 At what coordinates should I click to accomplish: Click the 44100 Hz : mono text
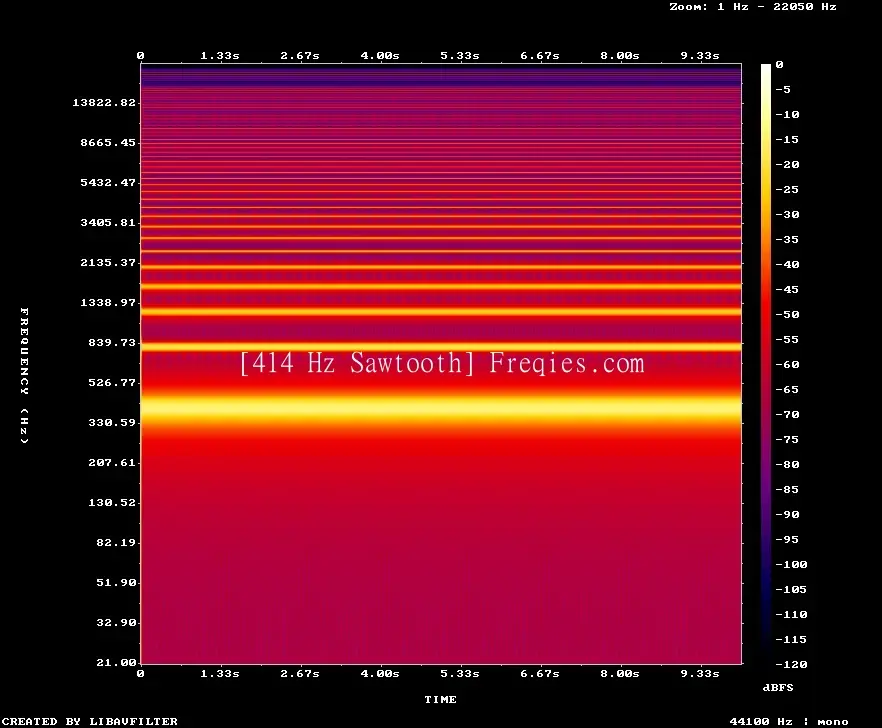789,721
